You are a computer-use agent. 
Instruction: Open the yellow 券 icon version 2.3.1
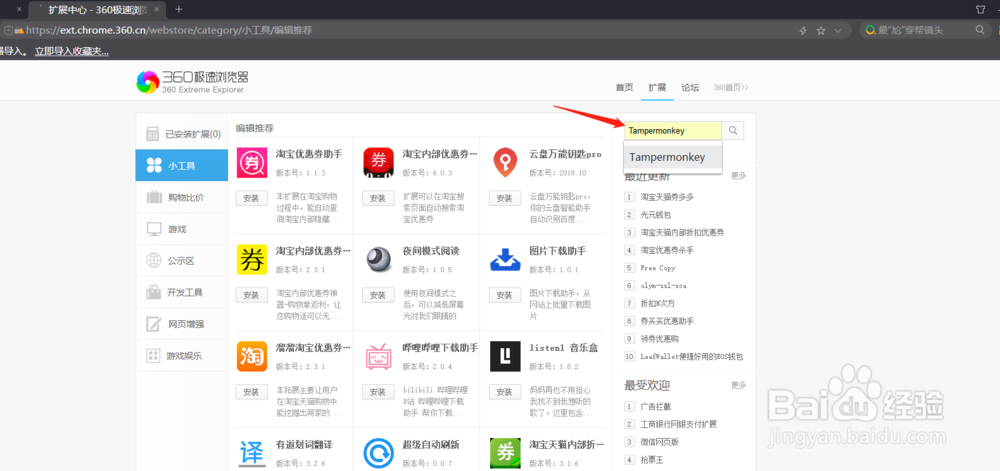pyautogui.click(x=252, y=259)
